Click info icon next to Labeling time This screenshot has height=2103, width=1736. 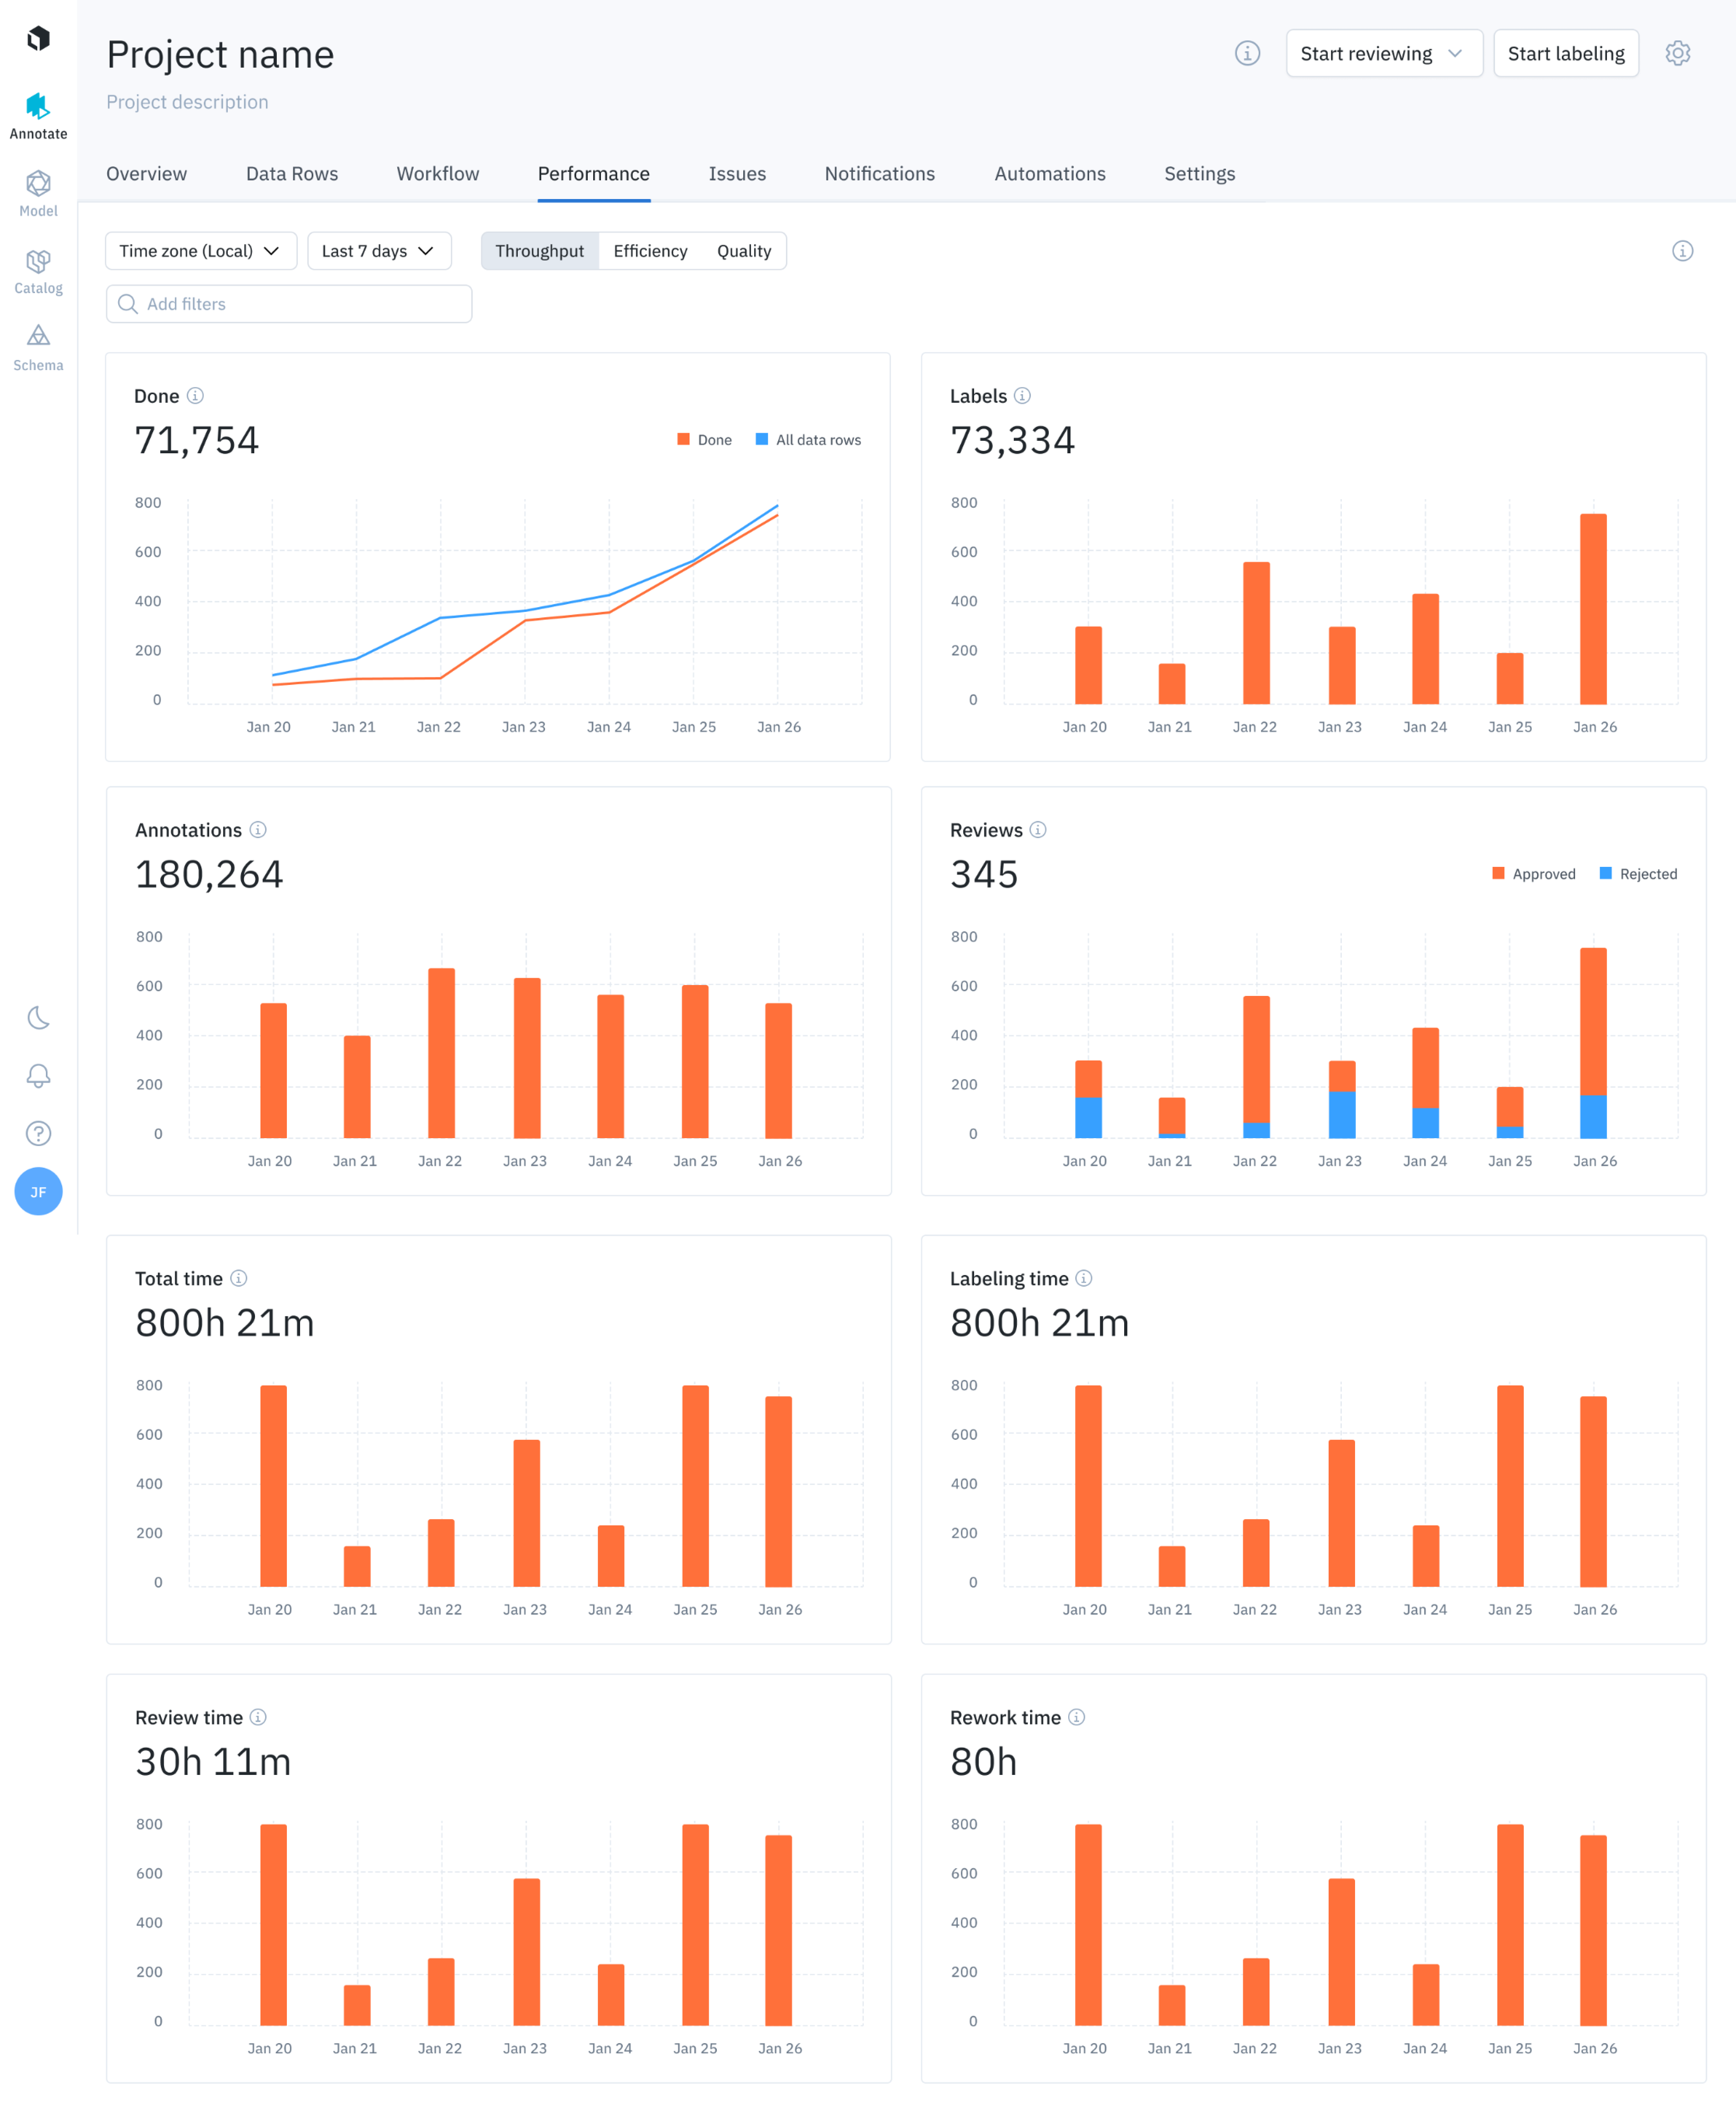1084,1278
